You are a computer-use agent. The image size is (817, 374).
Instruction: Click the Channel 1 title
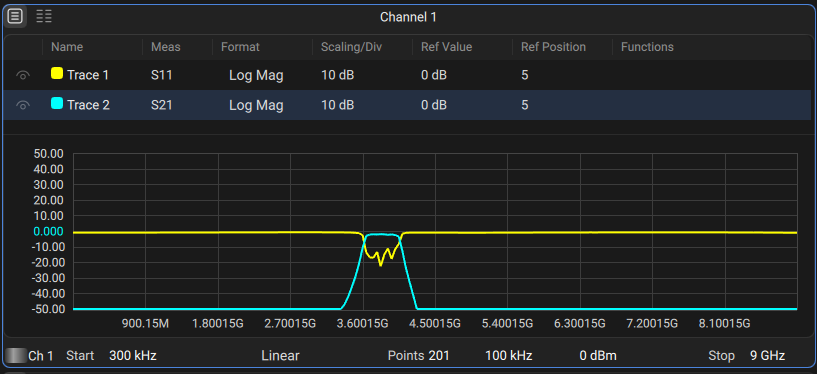pyautogui.click(x=408, y=17)
